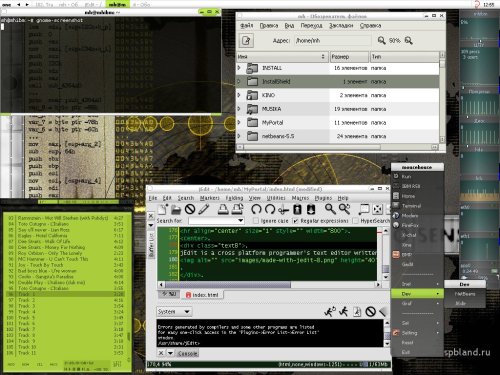Select Track 1 in the playlist
Image resolution: width=500 pixels, height=375 pixels.
65,294
